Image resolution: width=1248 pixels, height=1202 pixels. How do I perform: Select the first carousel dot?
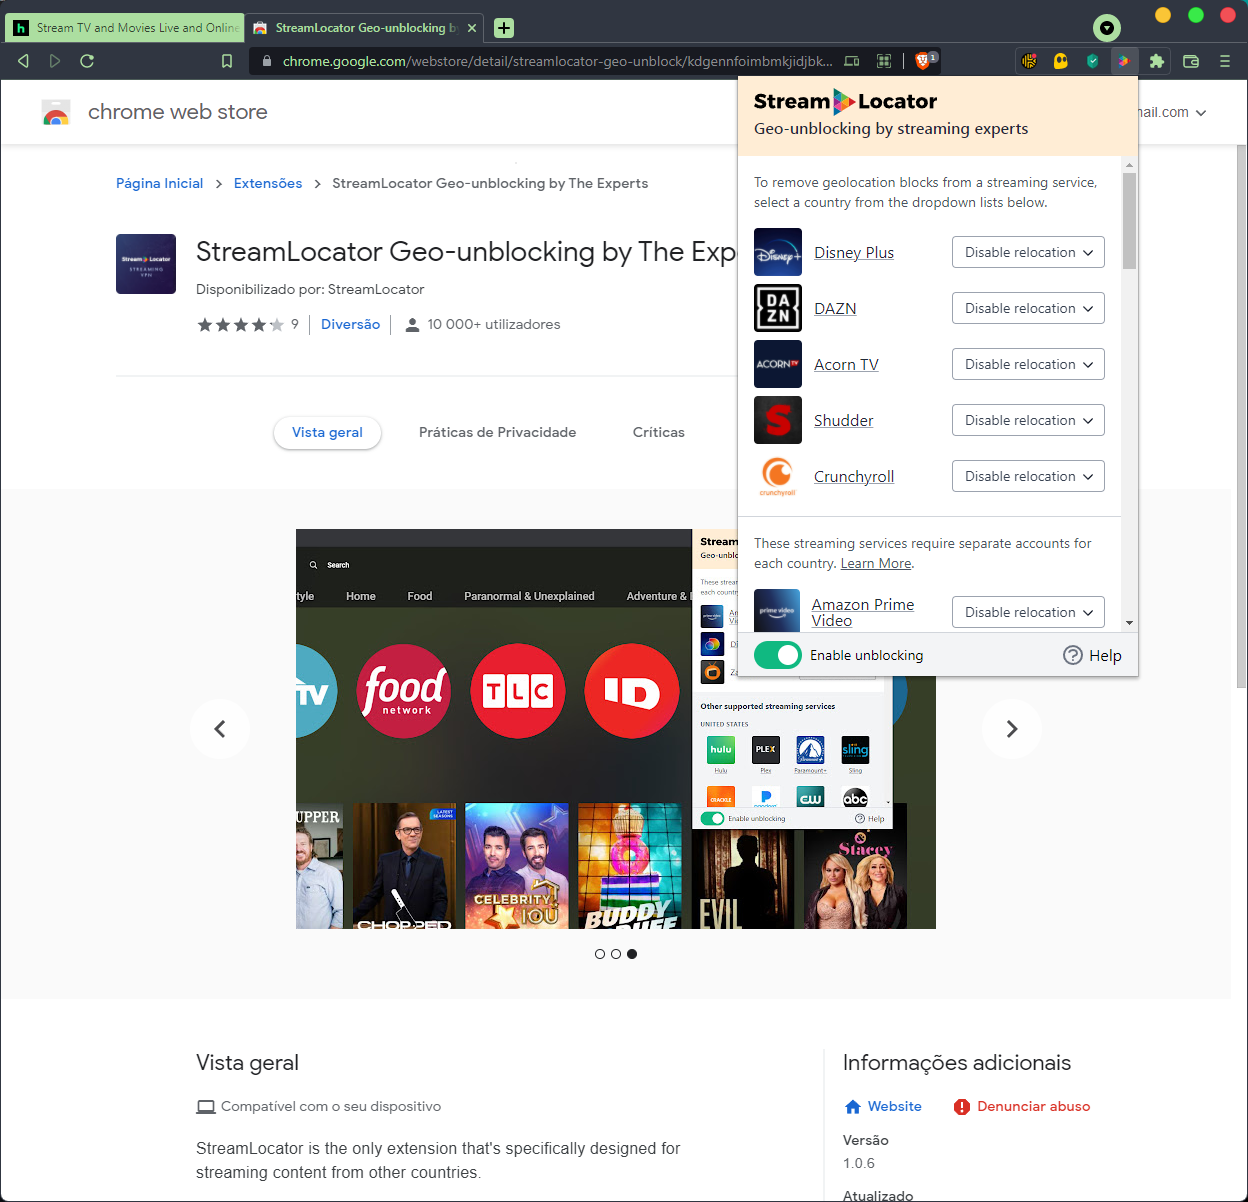[600, 954]
